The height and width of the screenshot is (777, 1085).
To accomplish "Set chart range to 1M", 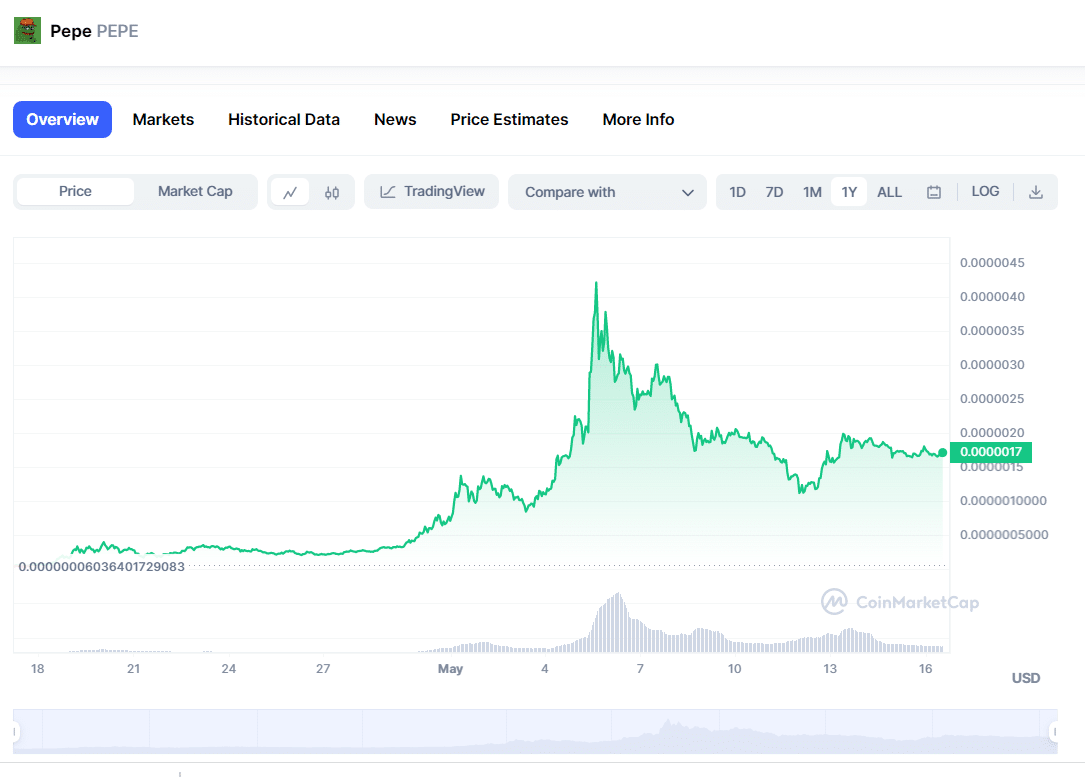I will click(812, 192).
